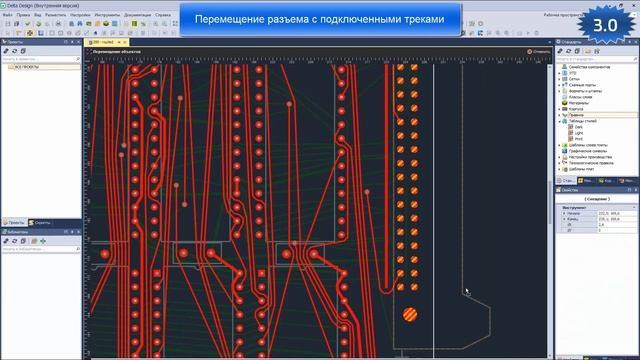Click the teal square toolbar icon
Viewport: 640px width, 360px height.
pos(115,24)
